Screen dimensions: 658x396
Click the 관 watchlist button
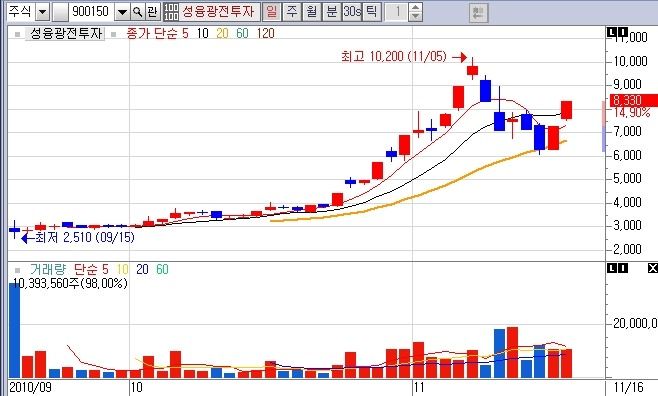tap(152, 12)
